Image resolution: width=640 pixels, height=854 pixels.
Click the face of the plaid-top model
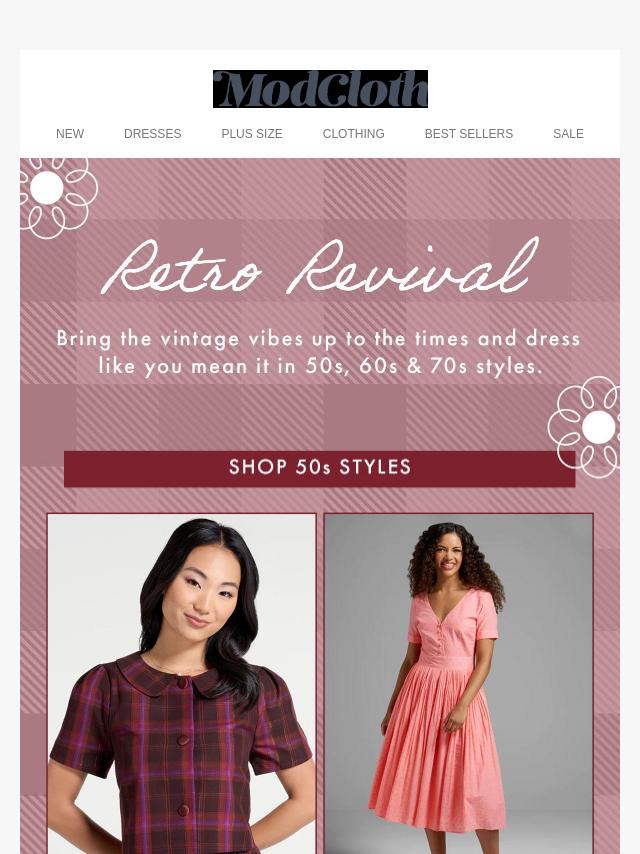click(x=200, y=596)
